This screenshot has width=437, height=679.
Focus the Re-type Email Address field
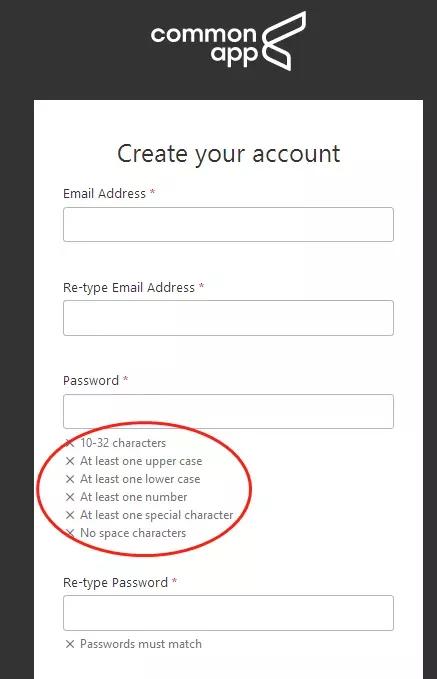228,318
